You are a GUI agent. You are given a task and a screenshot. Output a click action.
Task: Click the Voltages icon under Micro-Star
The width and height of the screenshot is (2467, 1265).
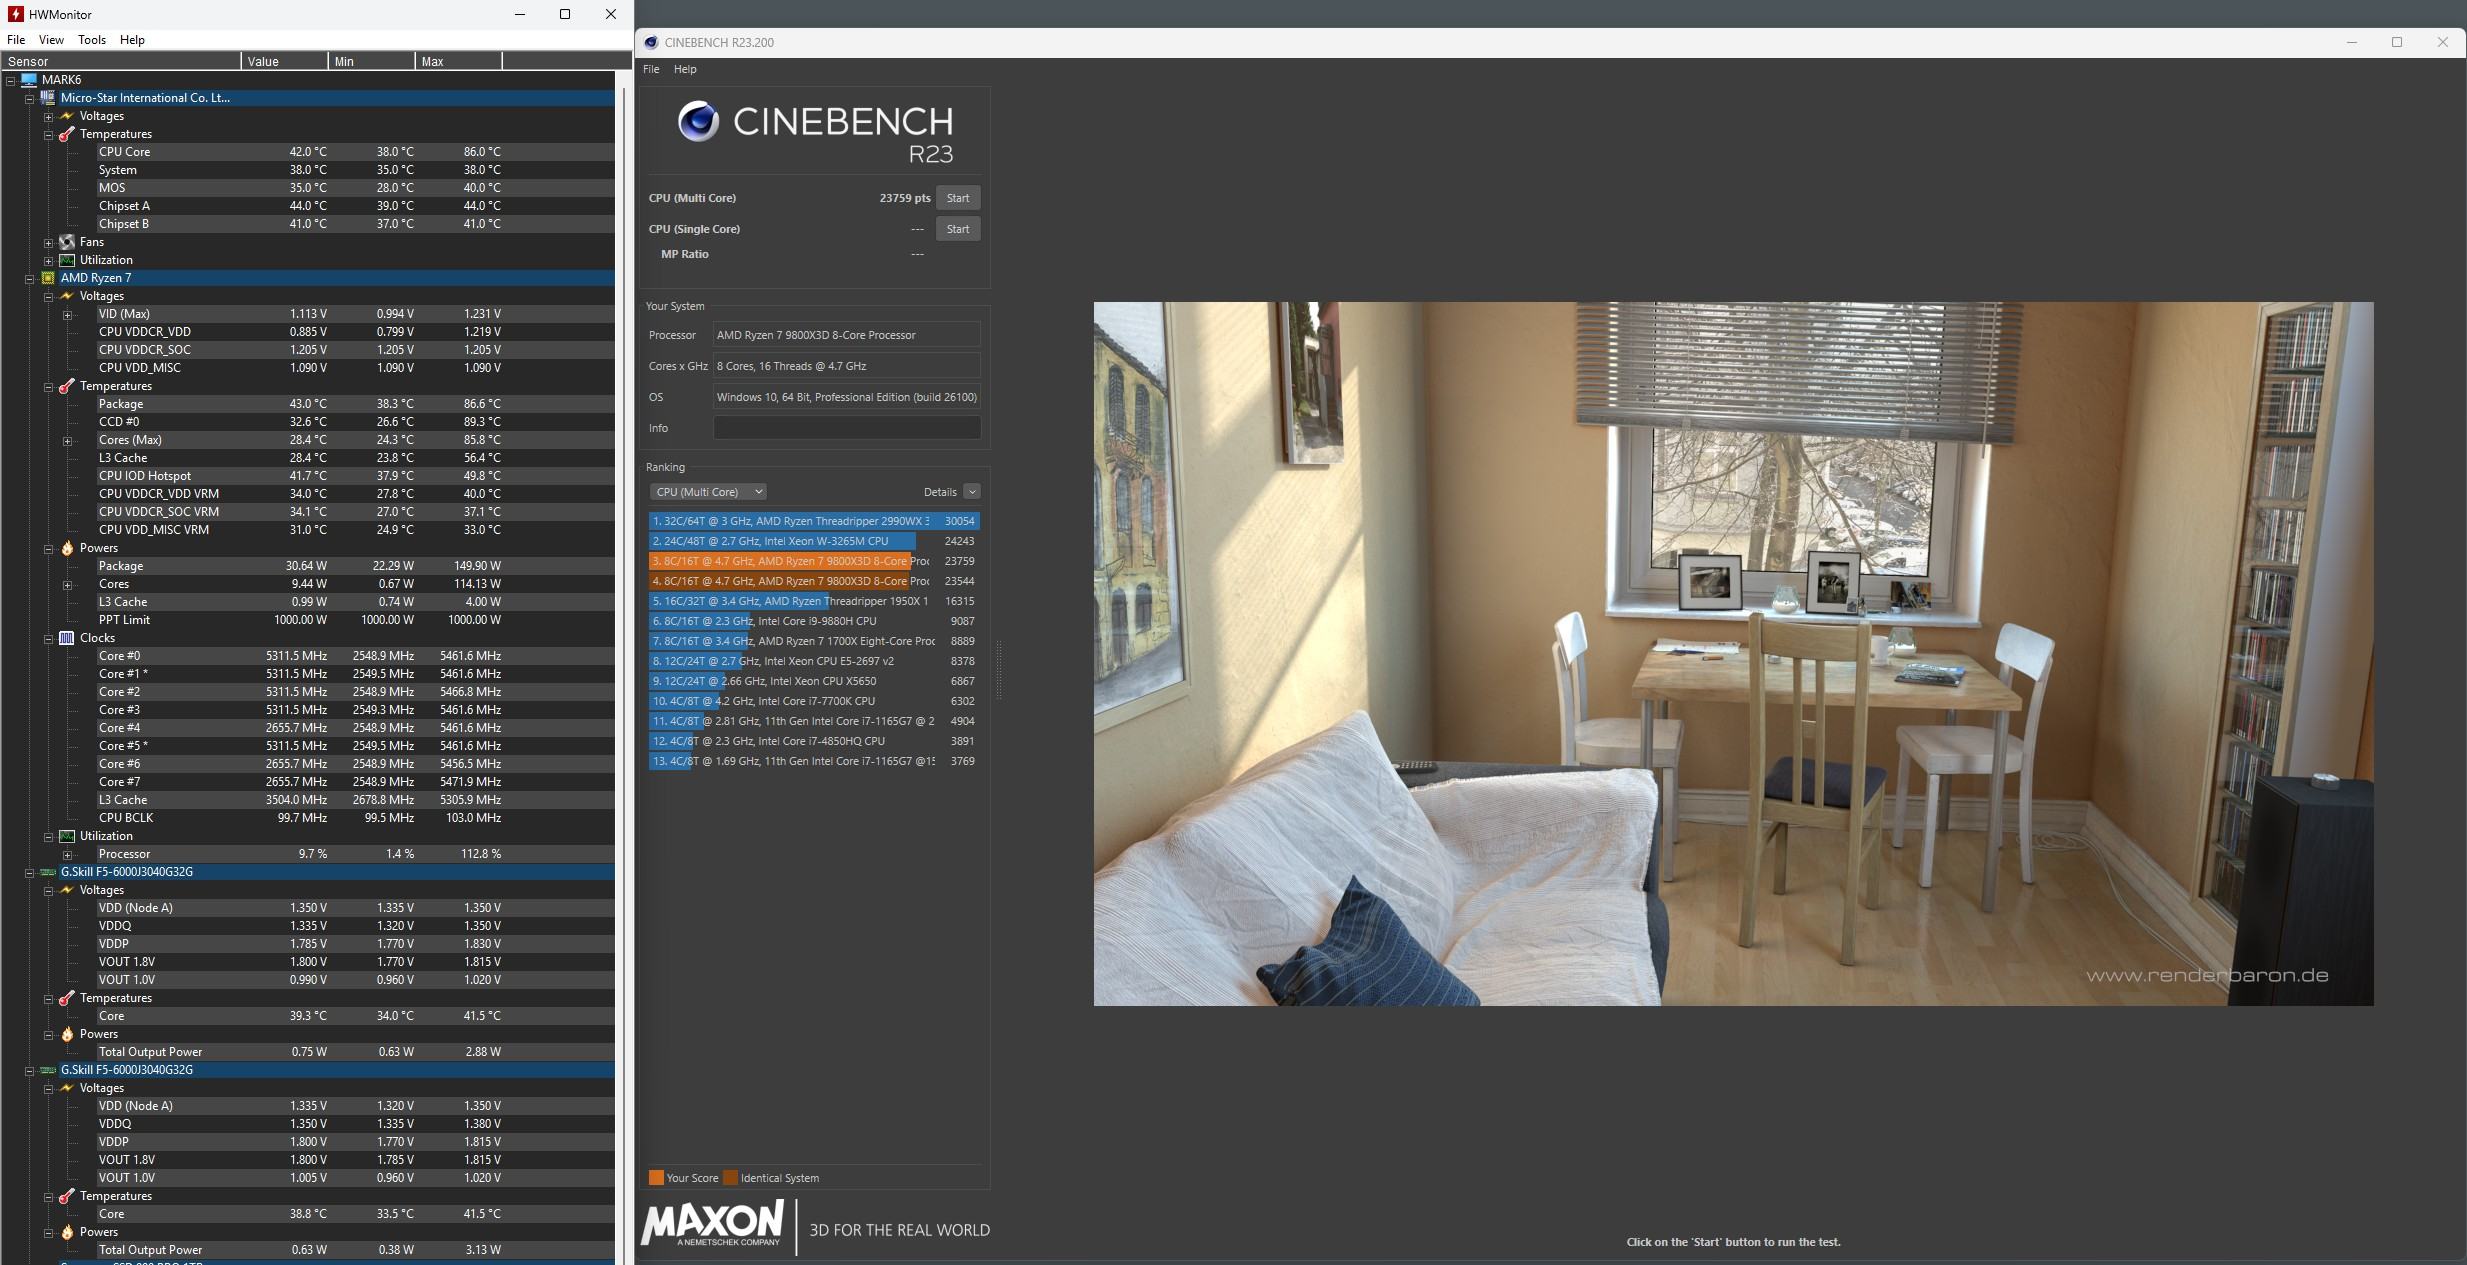click(67, 116)
